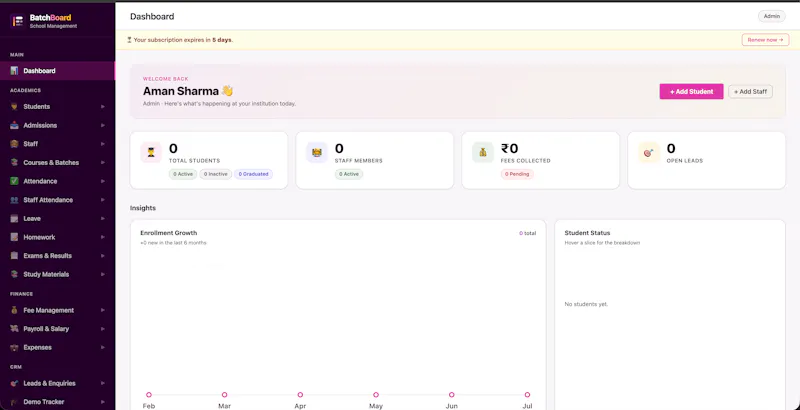800x410 pixels.
Task: Click the Courses & Batches icon
Action: pyautogui.click(x=14, y=163)
